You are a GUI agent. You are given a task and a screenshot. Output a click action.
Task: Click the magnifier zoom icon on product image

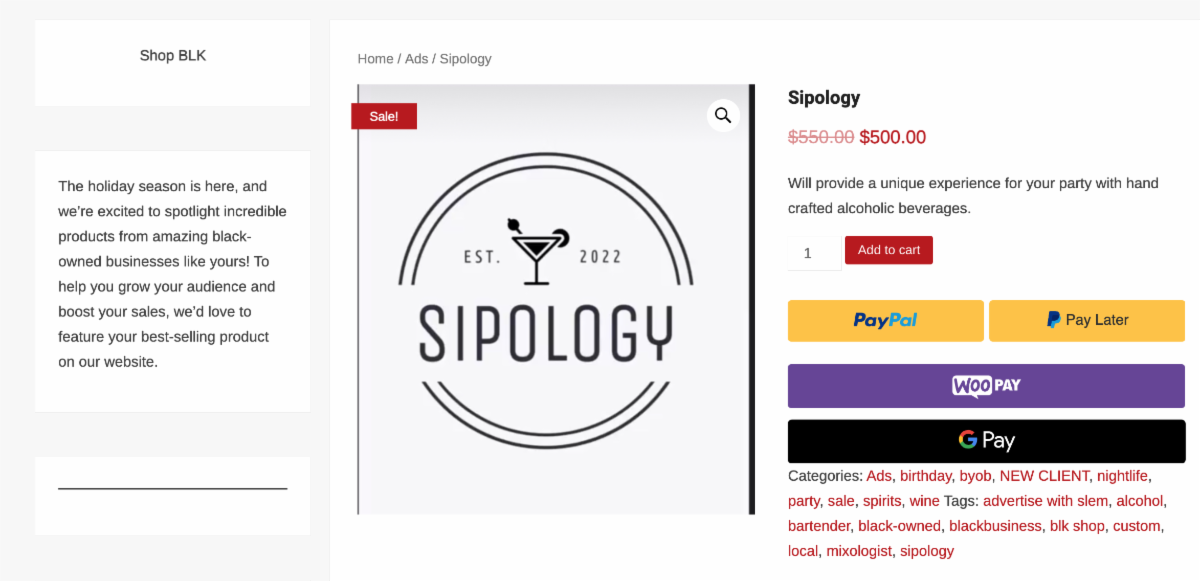723,116
